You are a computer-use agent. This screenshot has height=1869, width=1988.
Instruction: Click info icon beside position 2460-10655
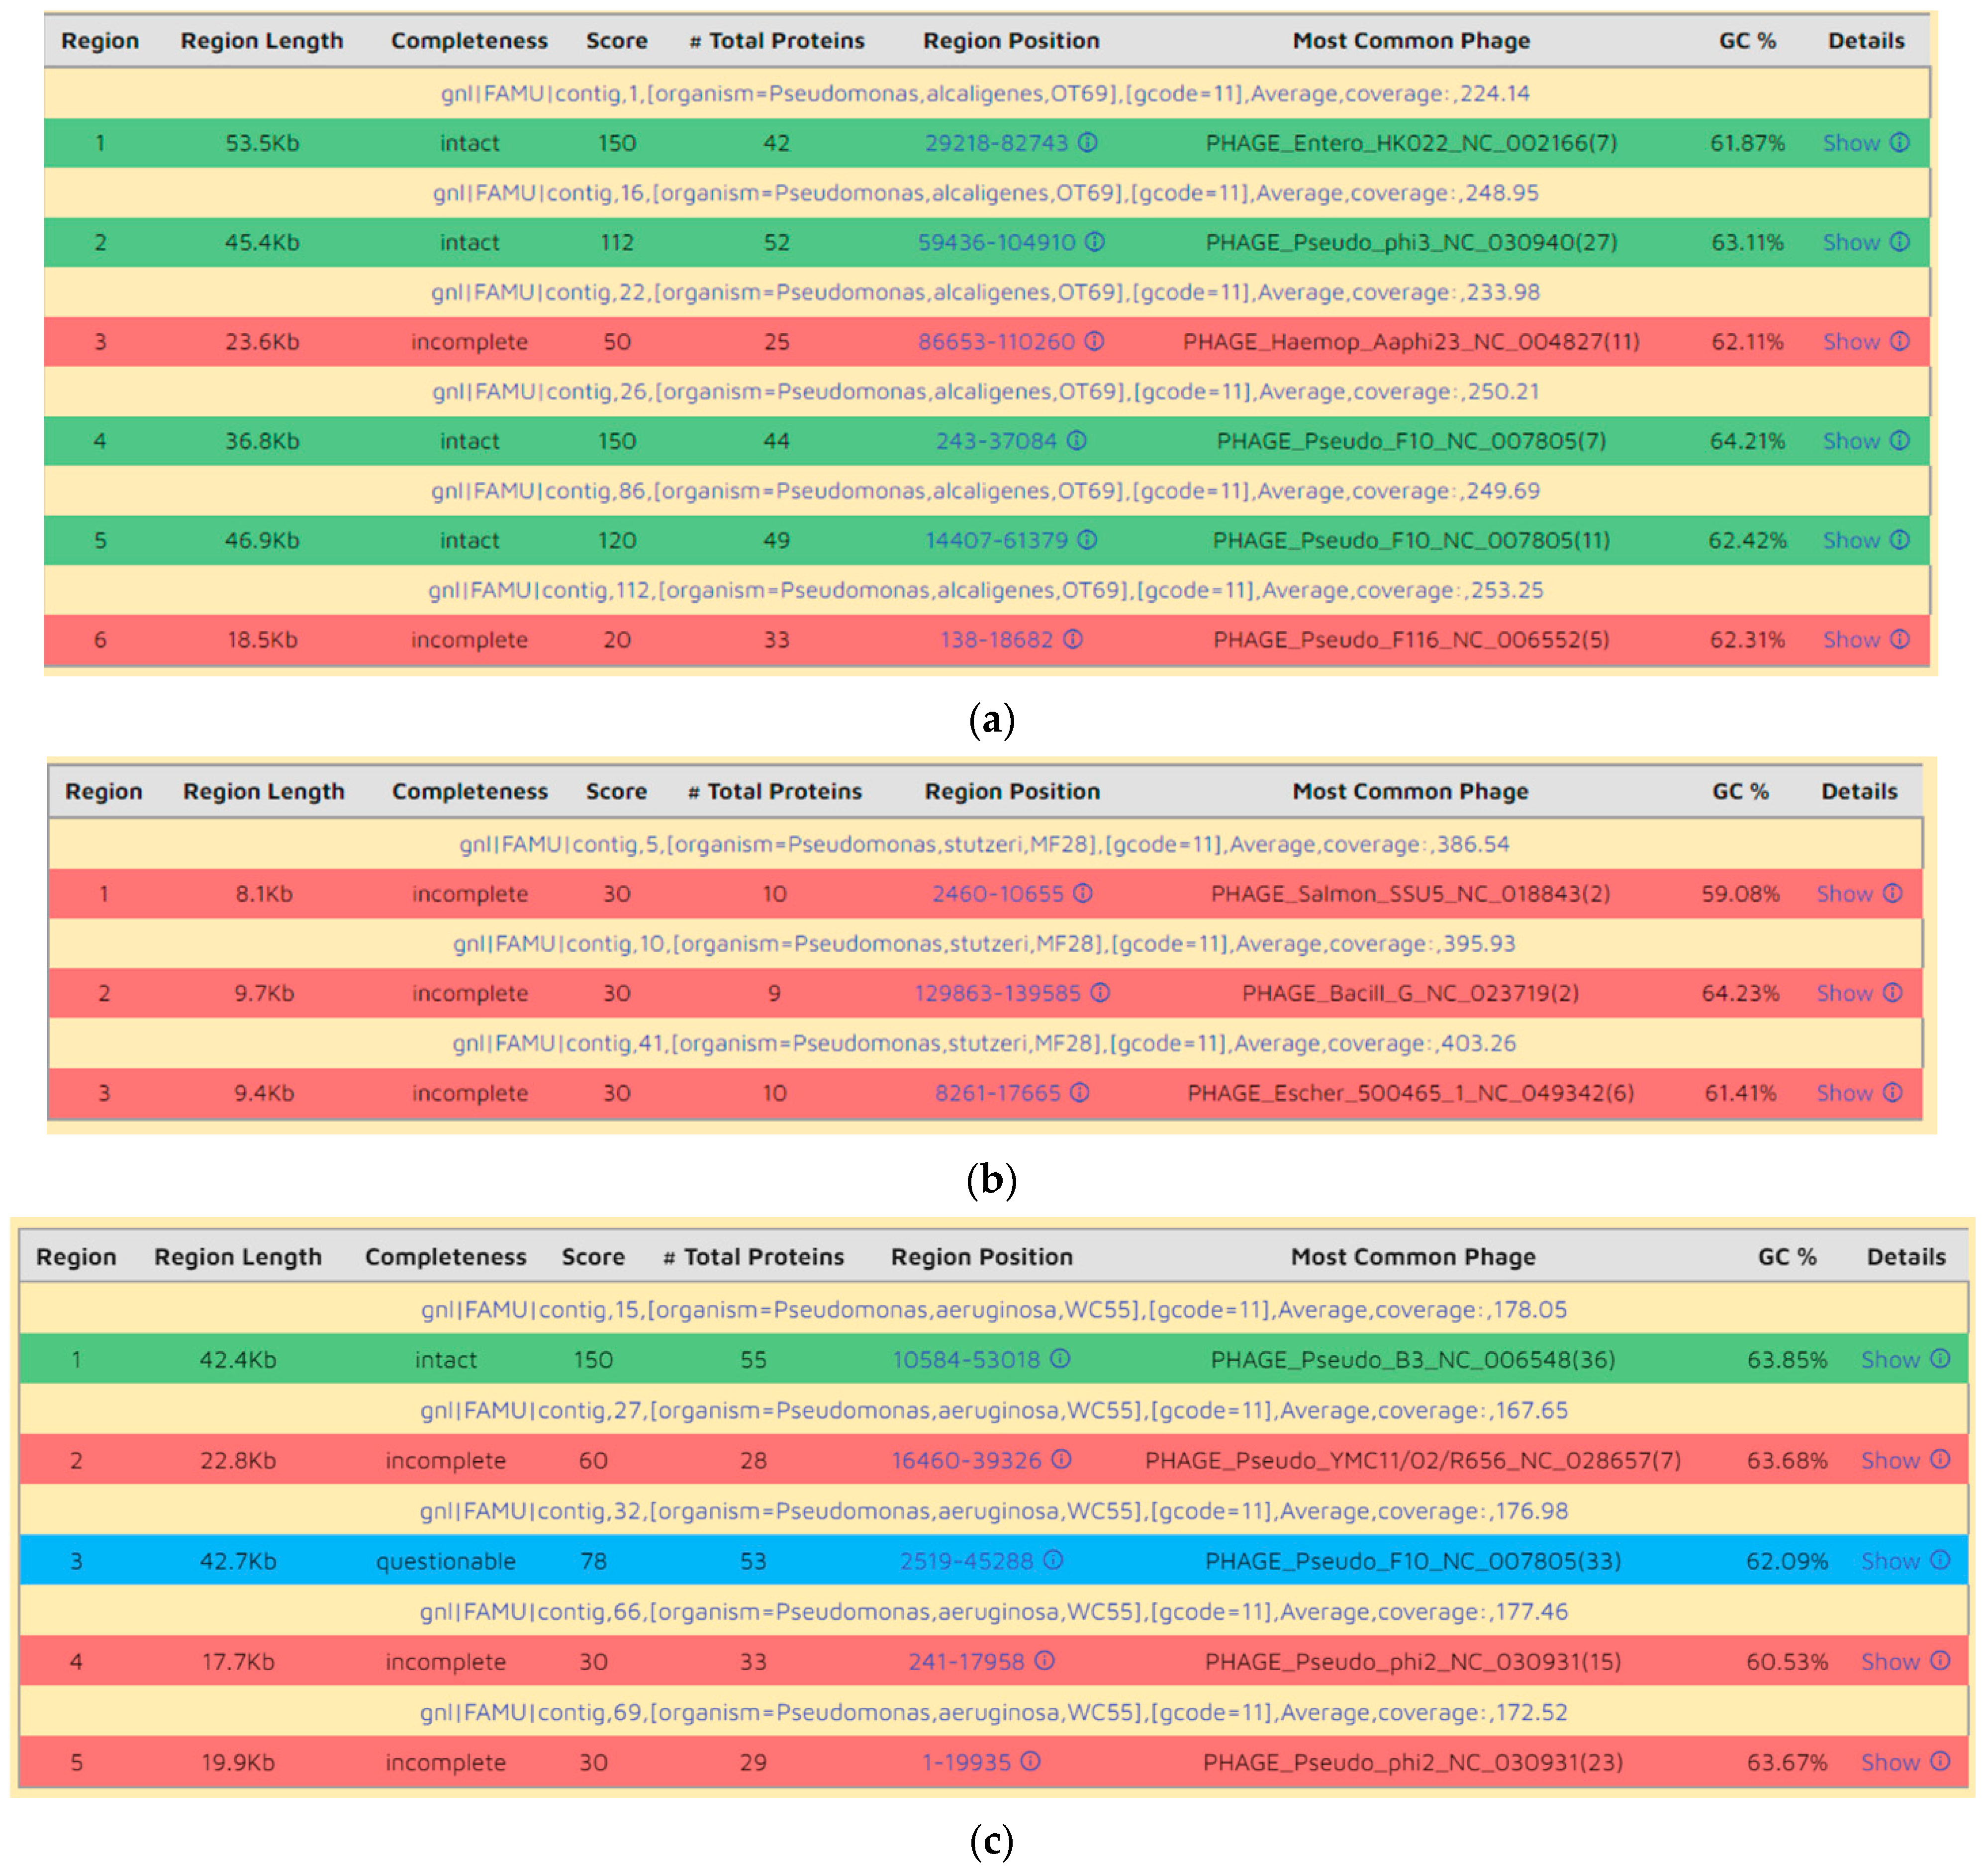click(1083, 893)
